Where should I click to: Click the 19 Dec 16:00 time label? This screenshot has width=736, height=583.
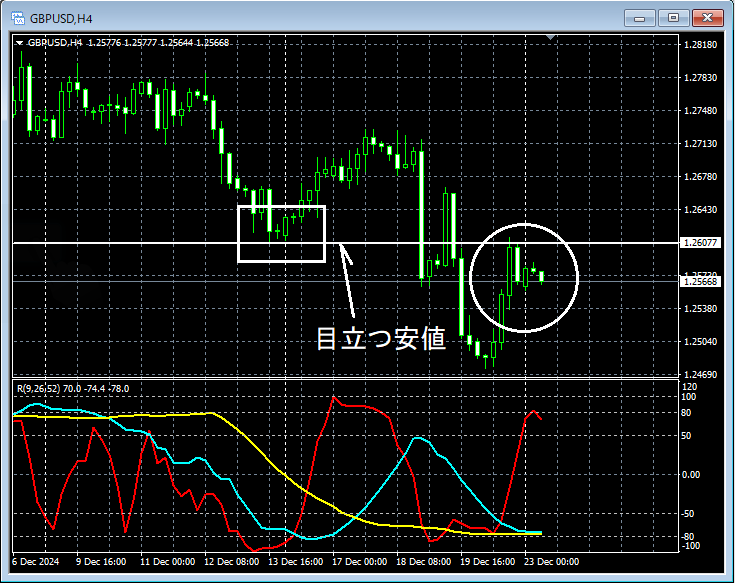[x=488, y=562]
